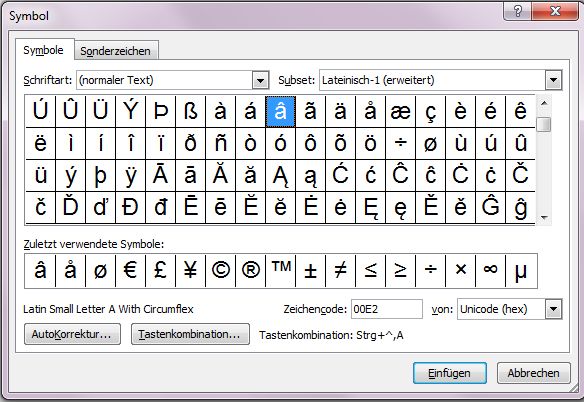This screenshot has width=584, height=402.
Task: Open the Subset dropdown list
Action: click(553, 80)
